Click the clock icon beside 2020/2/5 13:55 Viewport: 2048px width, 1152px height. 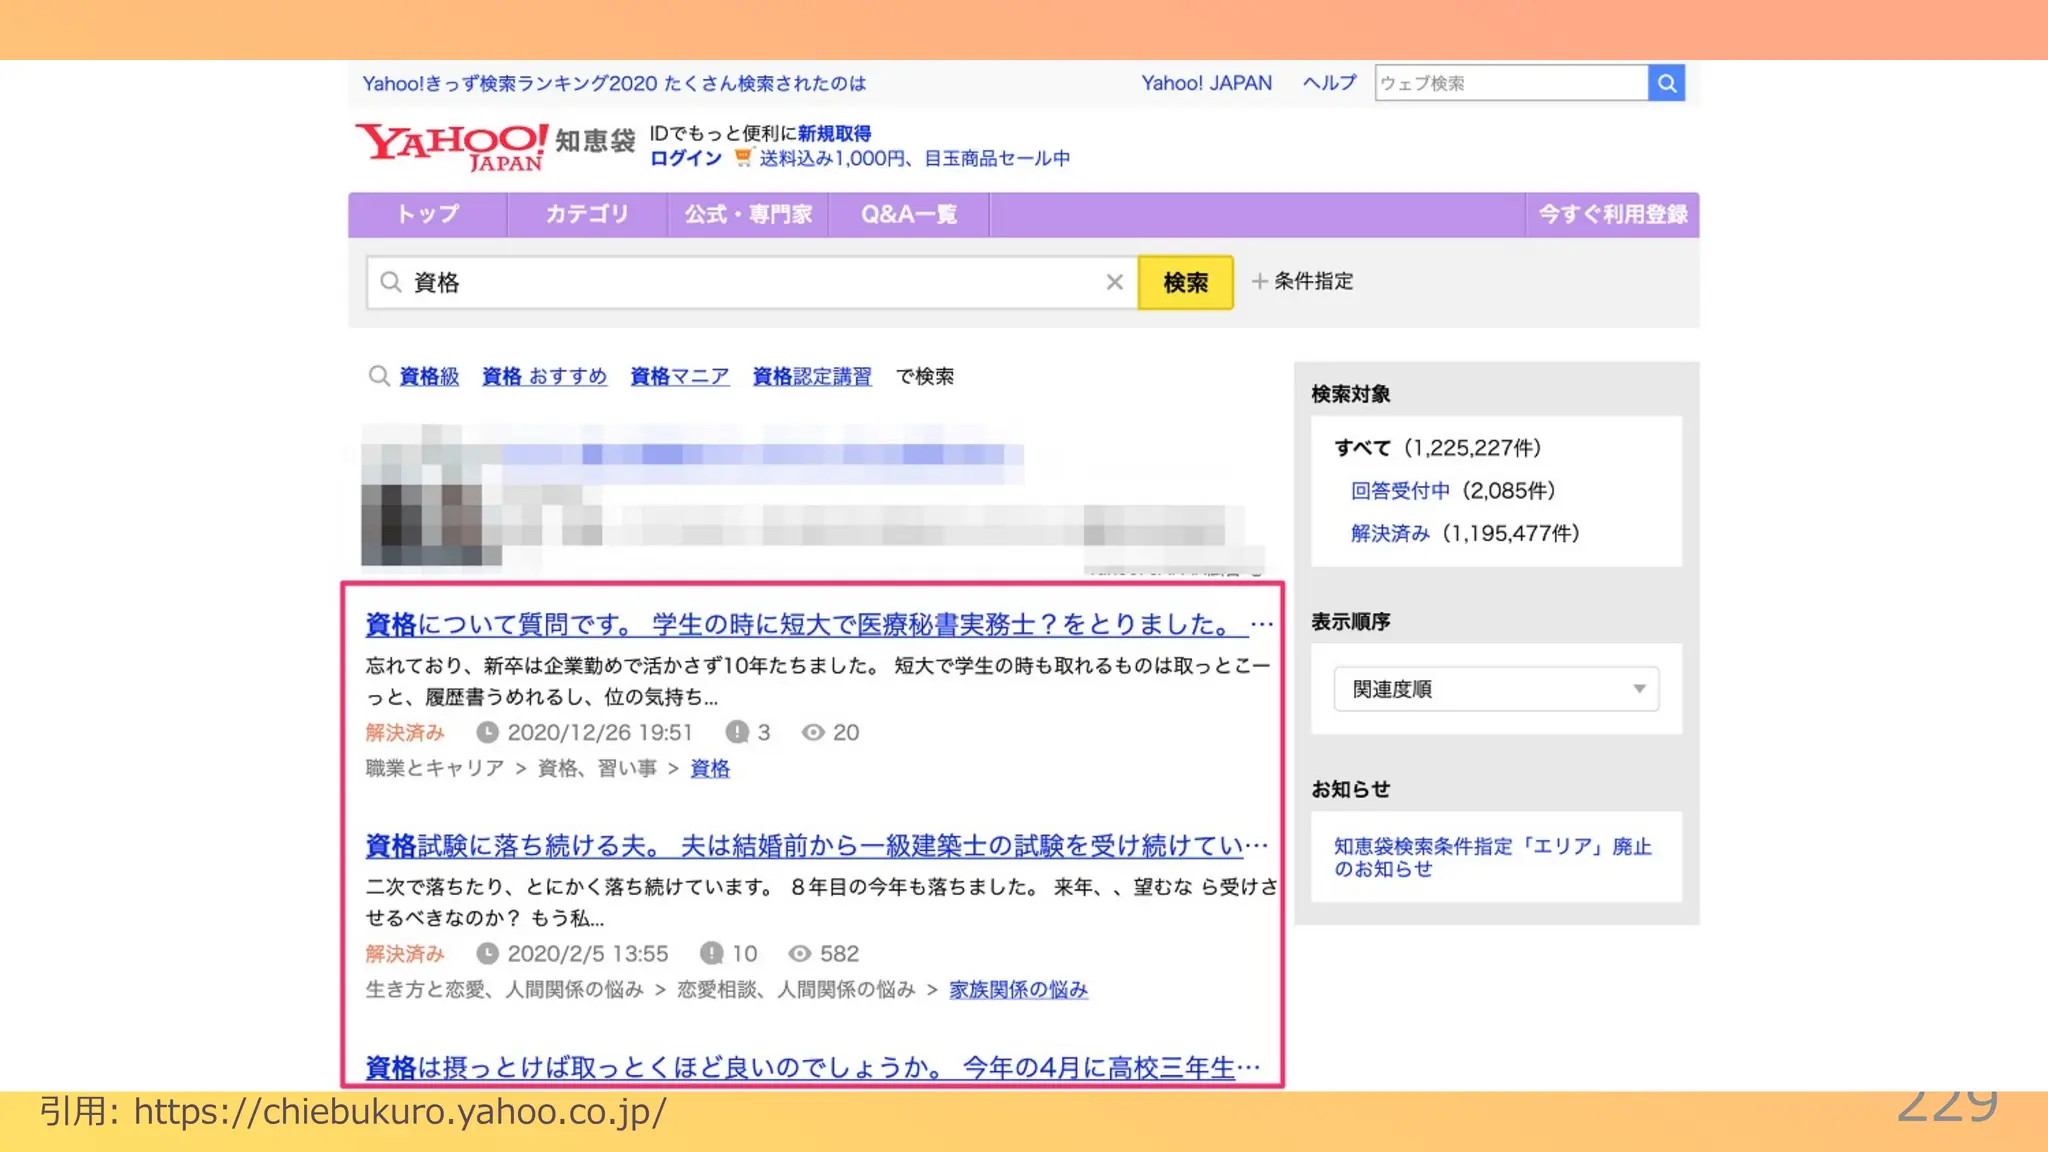tap(487, 953)
